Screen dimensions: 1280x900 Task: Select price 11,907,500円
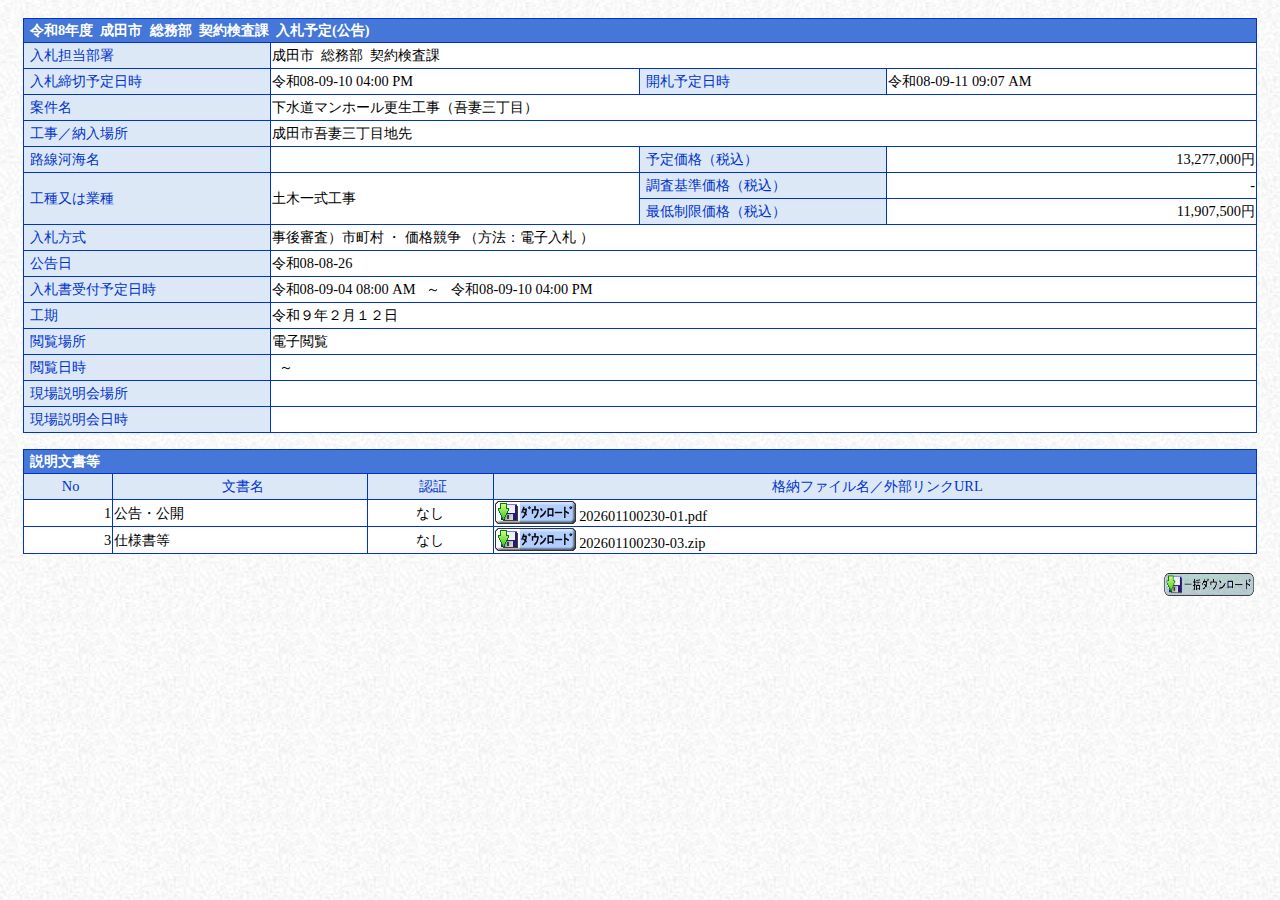[1215, 212]
